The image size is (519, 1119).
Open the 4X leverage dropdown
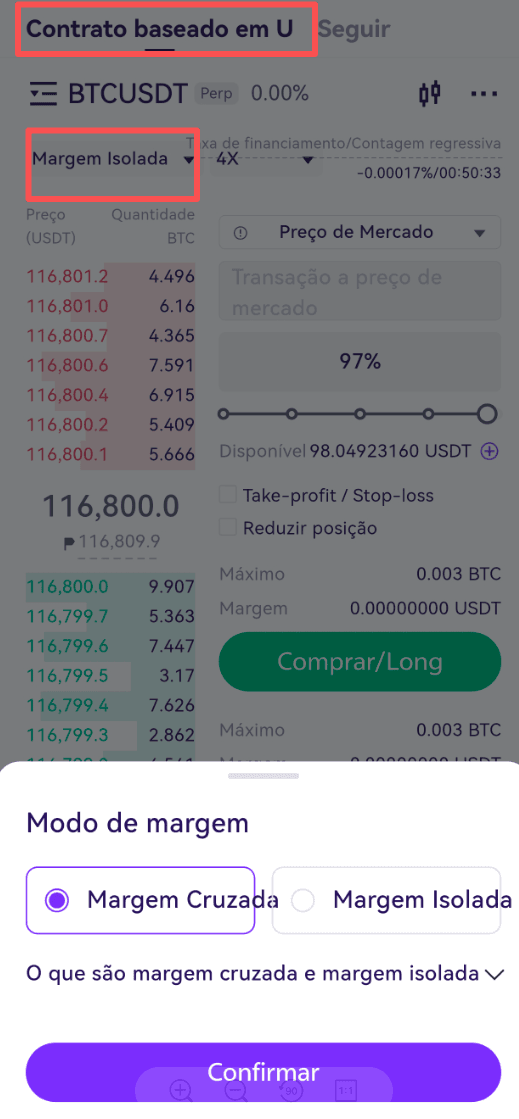click(x=265, y=160)
